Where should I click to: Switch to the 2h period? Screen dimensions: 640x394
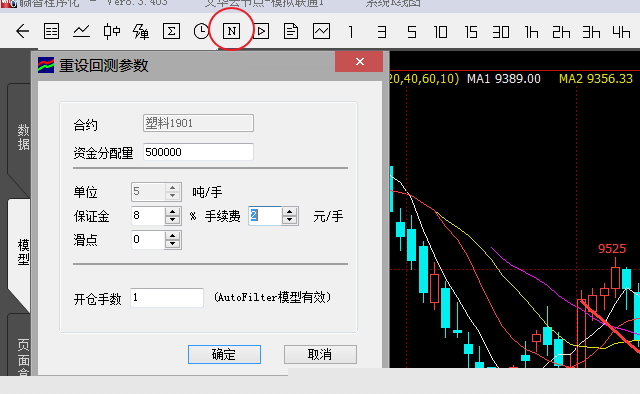(561, 32)
